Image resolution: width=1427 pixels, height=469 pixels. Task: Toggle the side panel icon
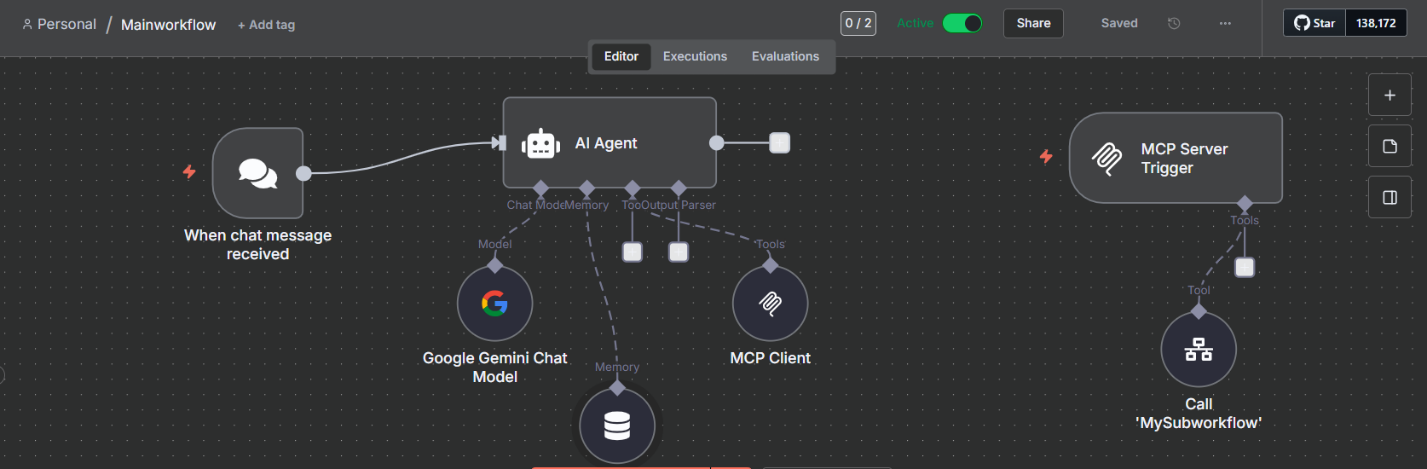(1389, 197)
